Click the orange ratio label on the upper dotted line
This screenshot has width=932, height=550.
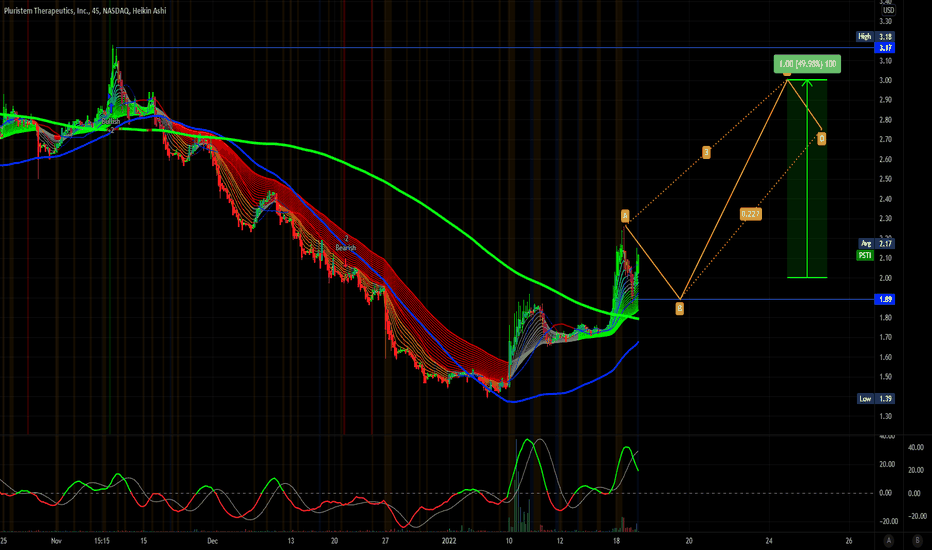point(706,152)
